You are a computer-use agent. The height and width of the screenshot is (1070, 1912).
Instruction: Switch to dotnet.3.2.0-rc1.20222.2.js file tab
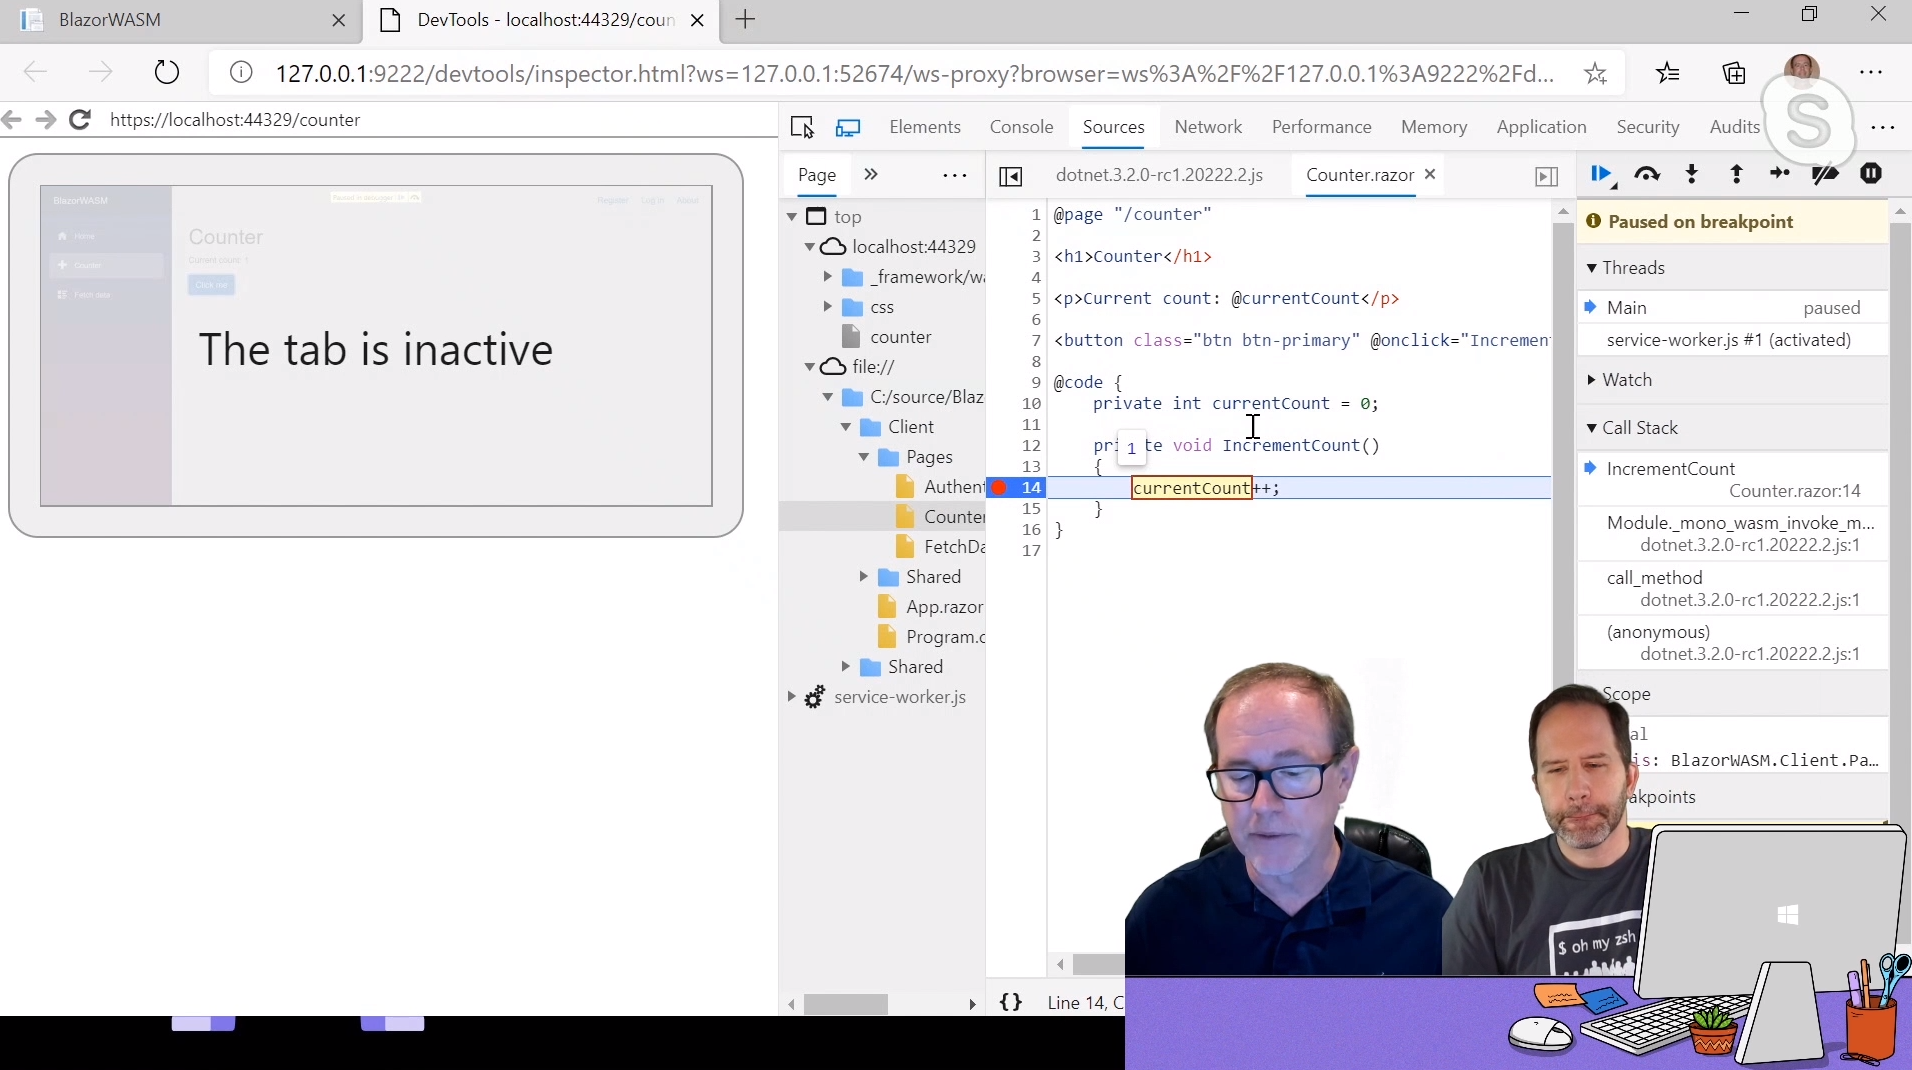pyautogui.click(x=1159, y=175)
